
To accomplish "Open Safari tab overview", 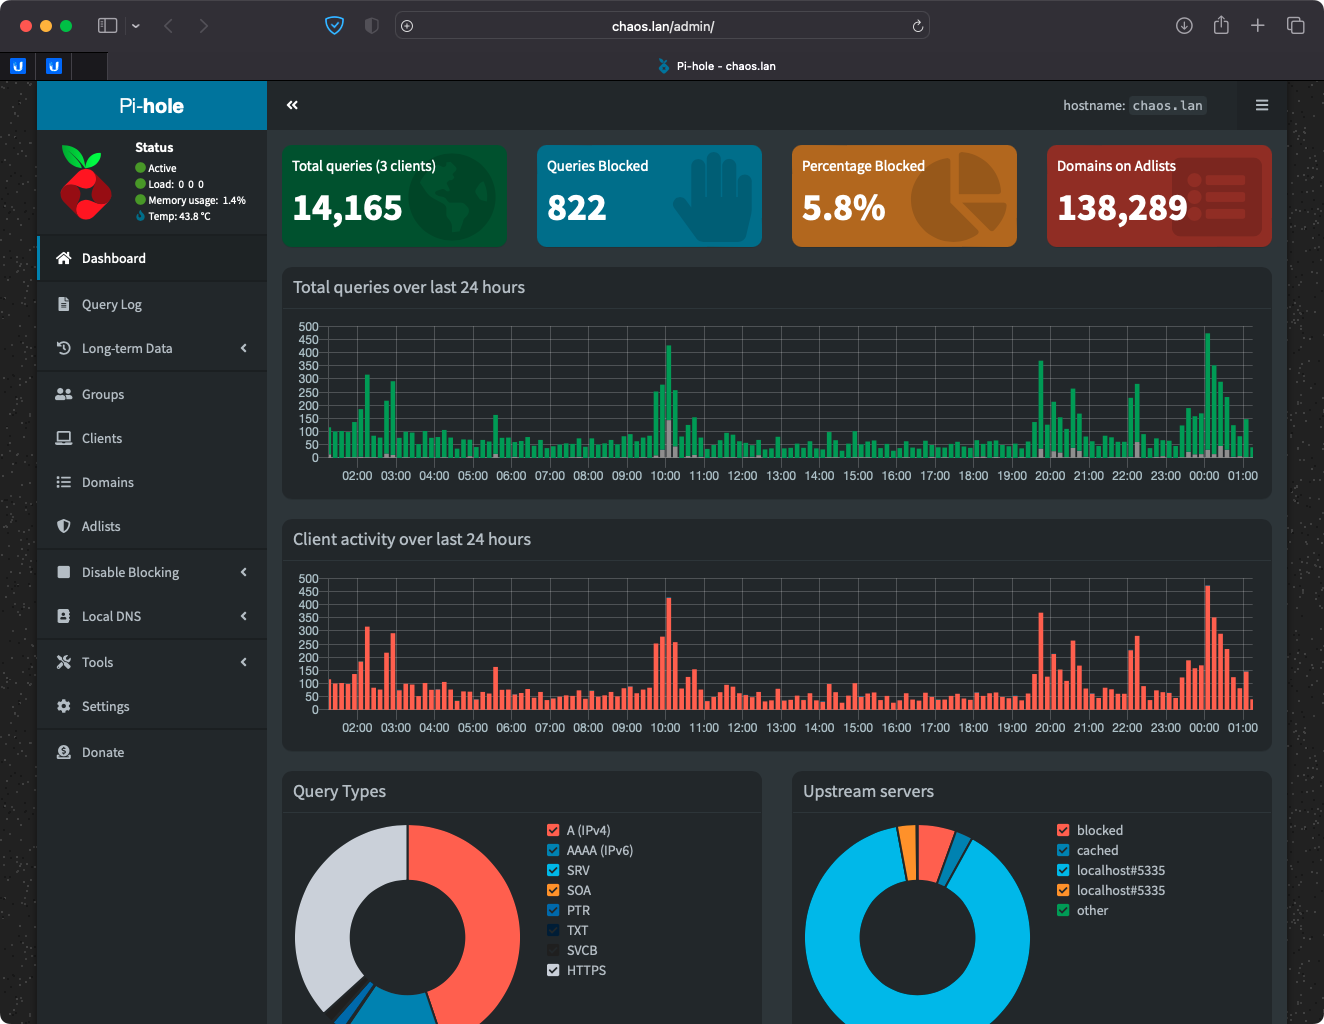I will click(x=1295, y=26).
